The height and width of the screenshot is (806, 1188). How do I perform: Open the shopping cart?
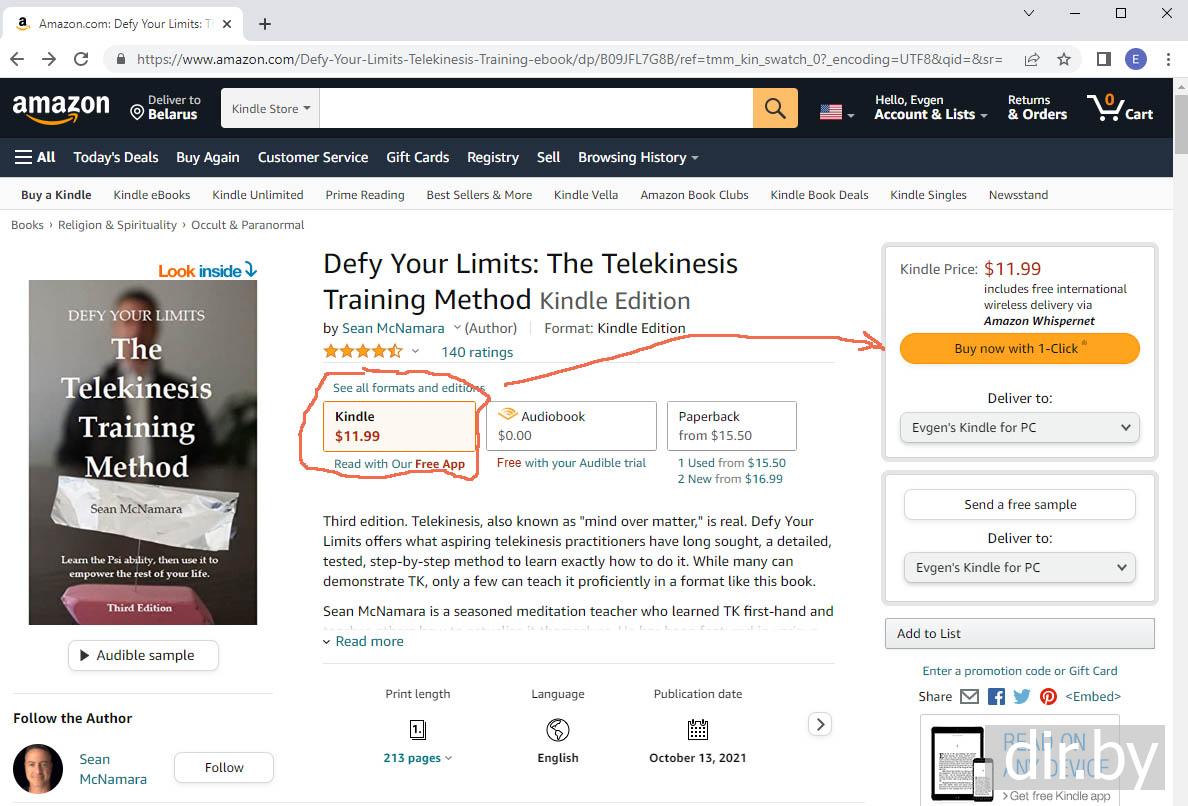(x=1120, y=108)
